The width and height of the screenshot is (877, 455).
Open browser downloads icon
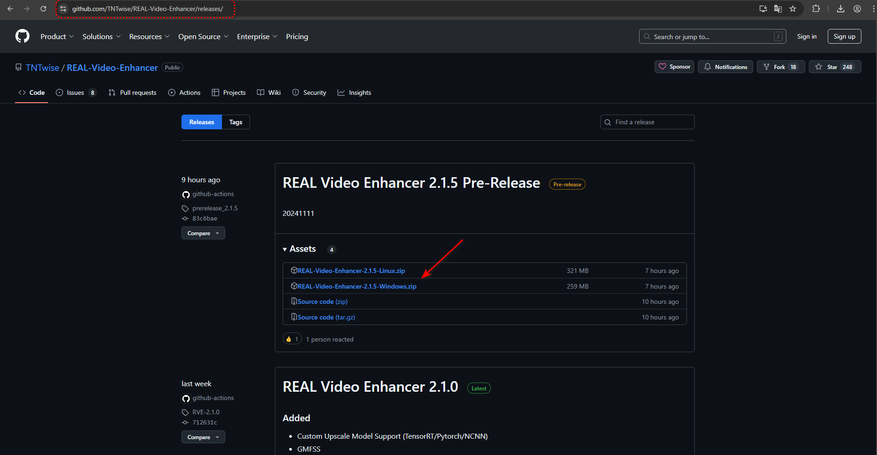pyautogui.click(x=840, y=9)
